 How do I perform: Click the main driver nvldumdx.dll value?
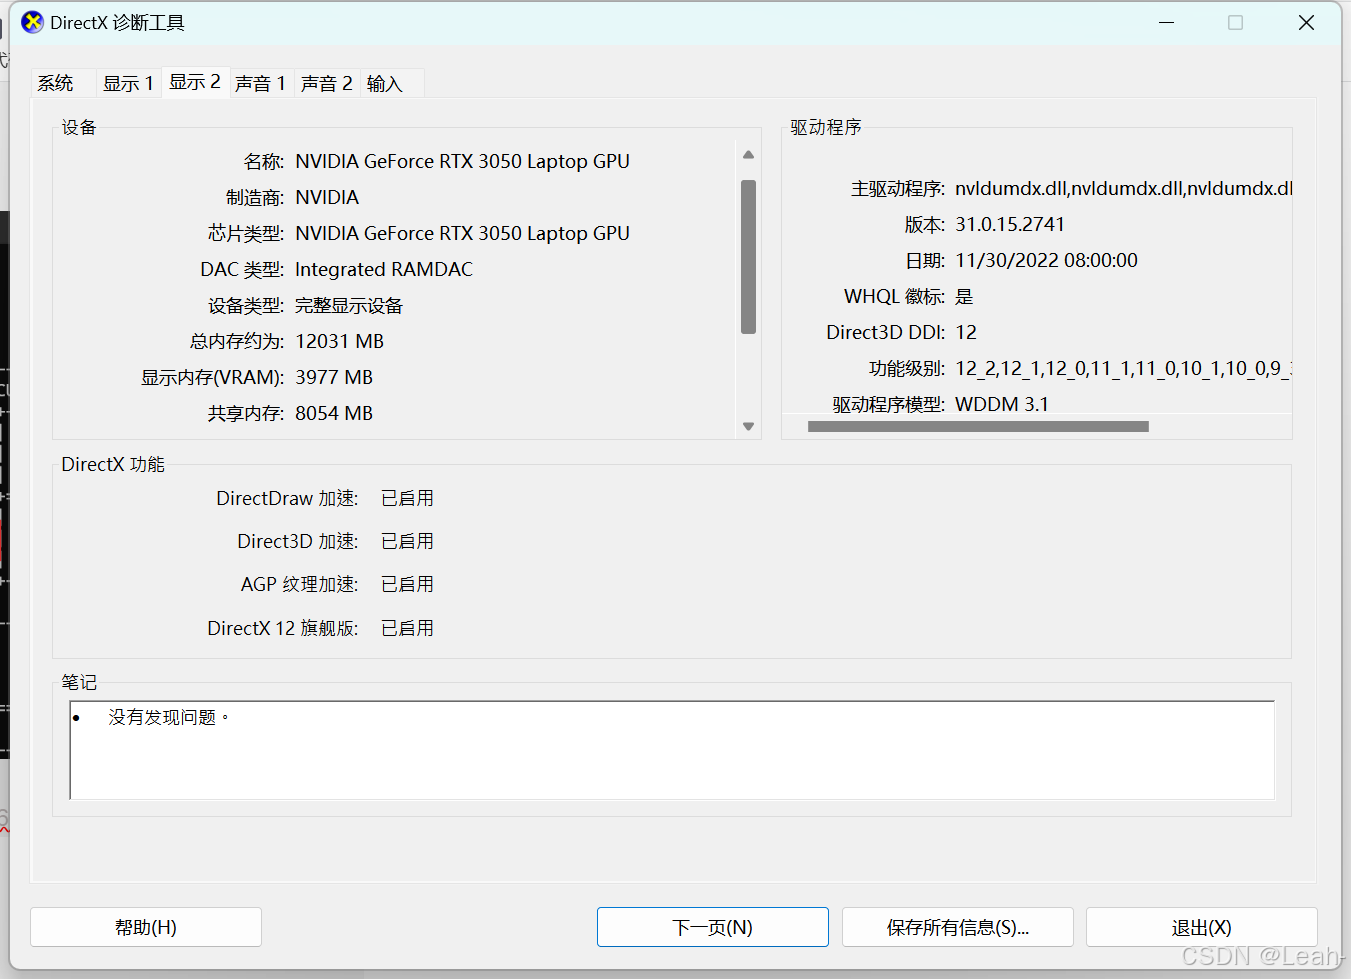(1123, 188)
